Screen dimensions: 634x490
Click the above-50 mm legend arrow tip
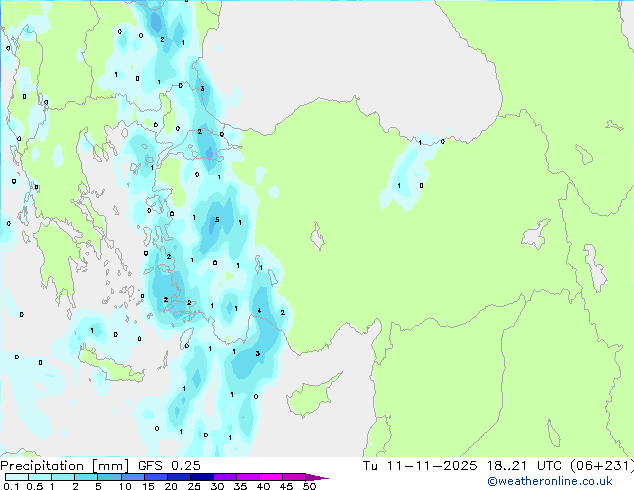pos(317,477)
